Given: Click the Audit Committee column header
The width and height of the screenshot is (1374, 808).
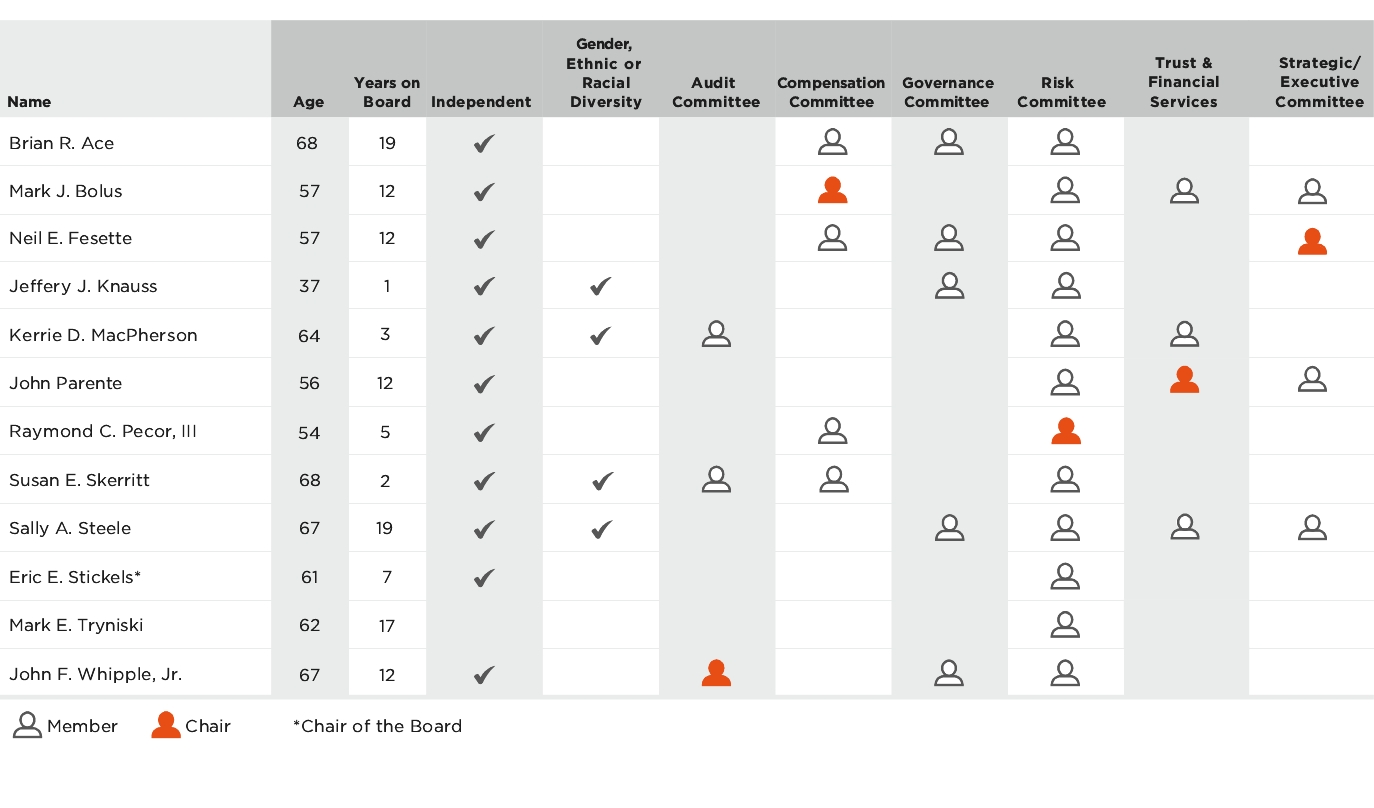Looking at the screenshot, I should click(x=716, y=92).
